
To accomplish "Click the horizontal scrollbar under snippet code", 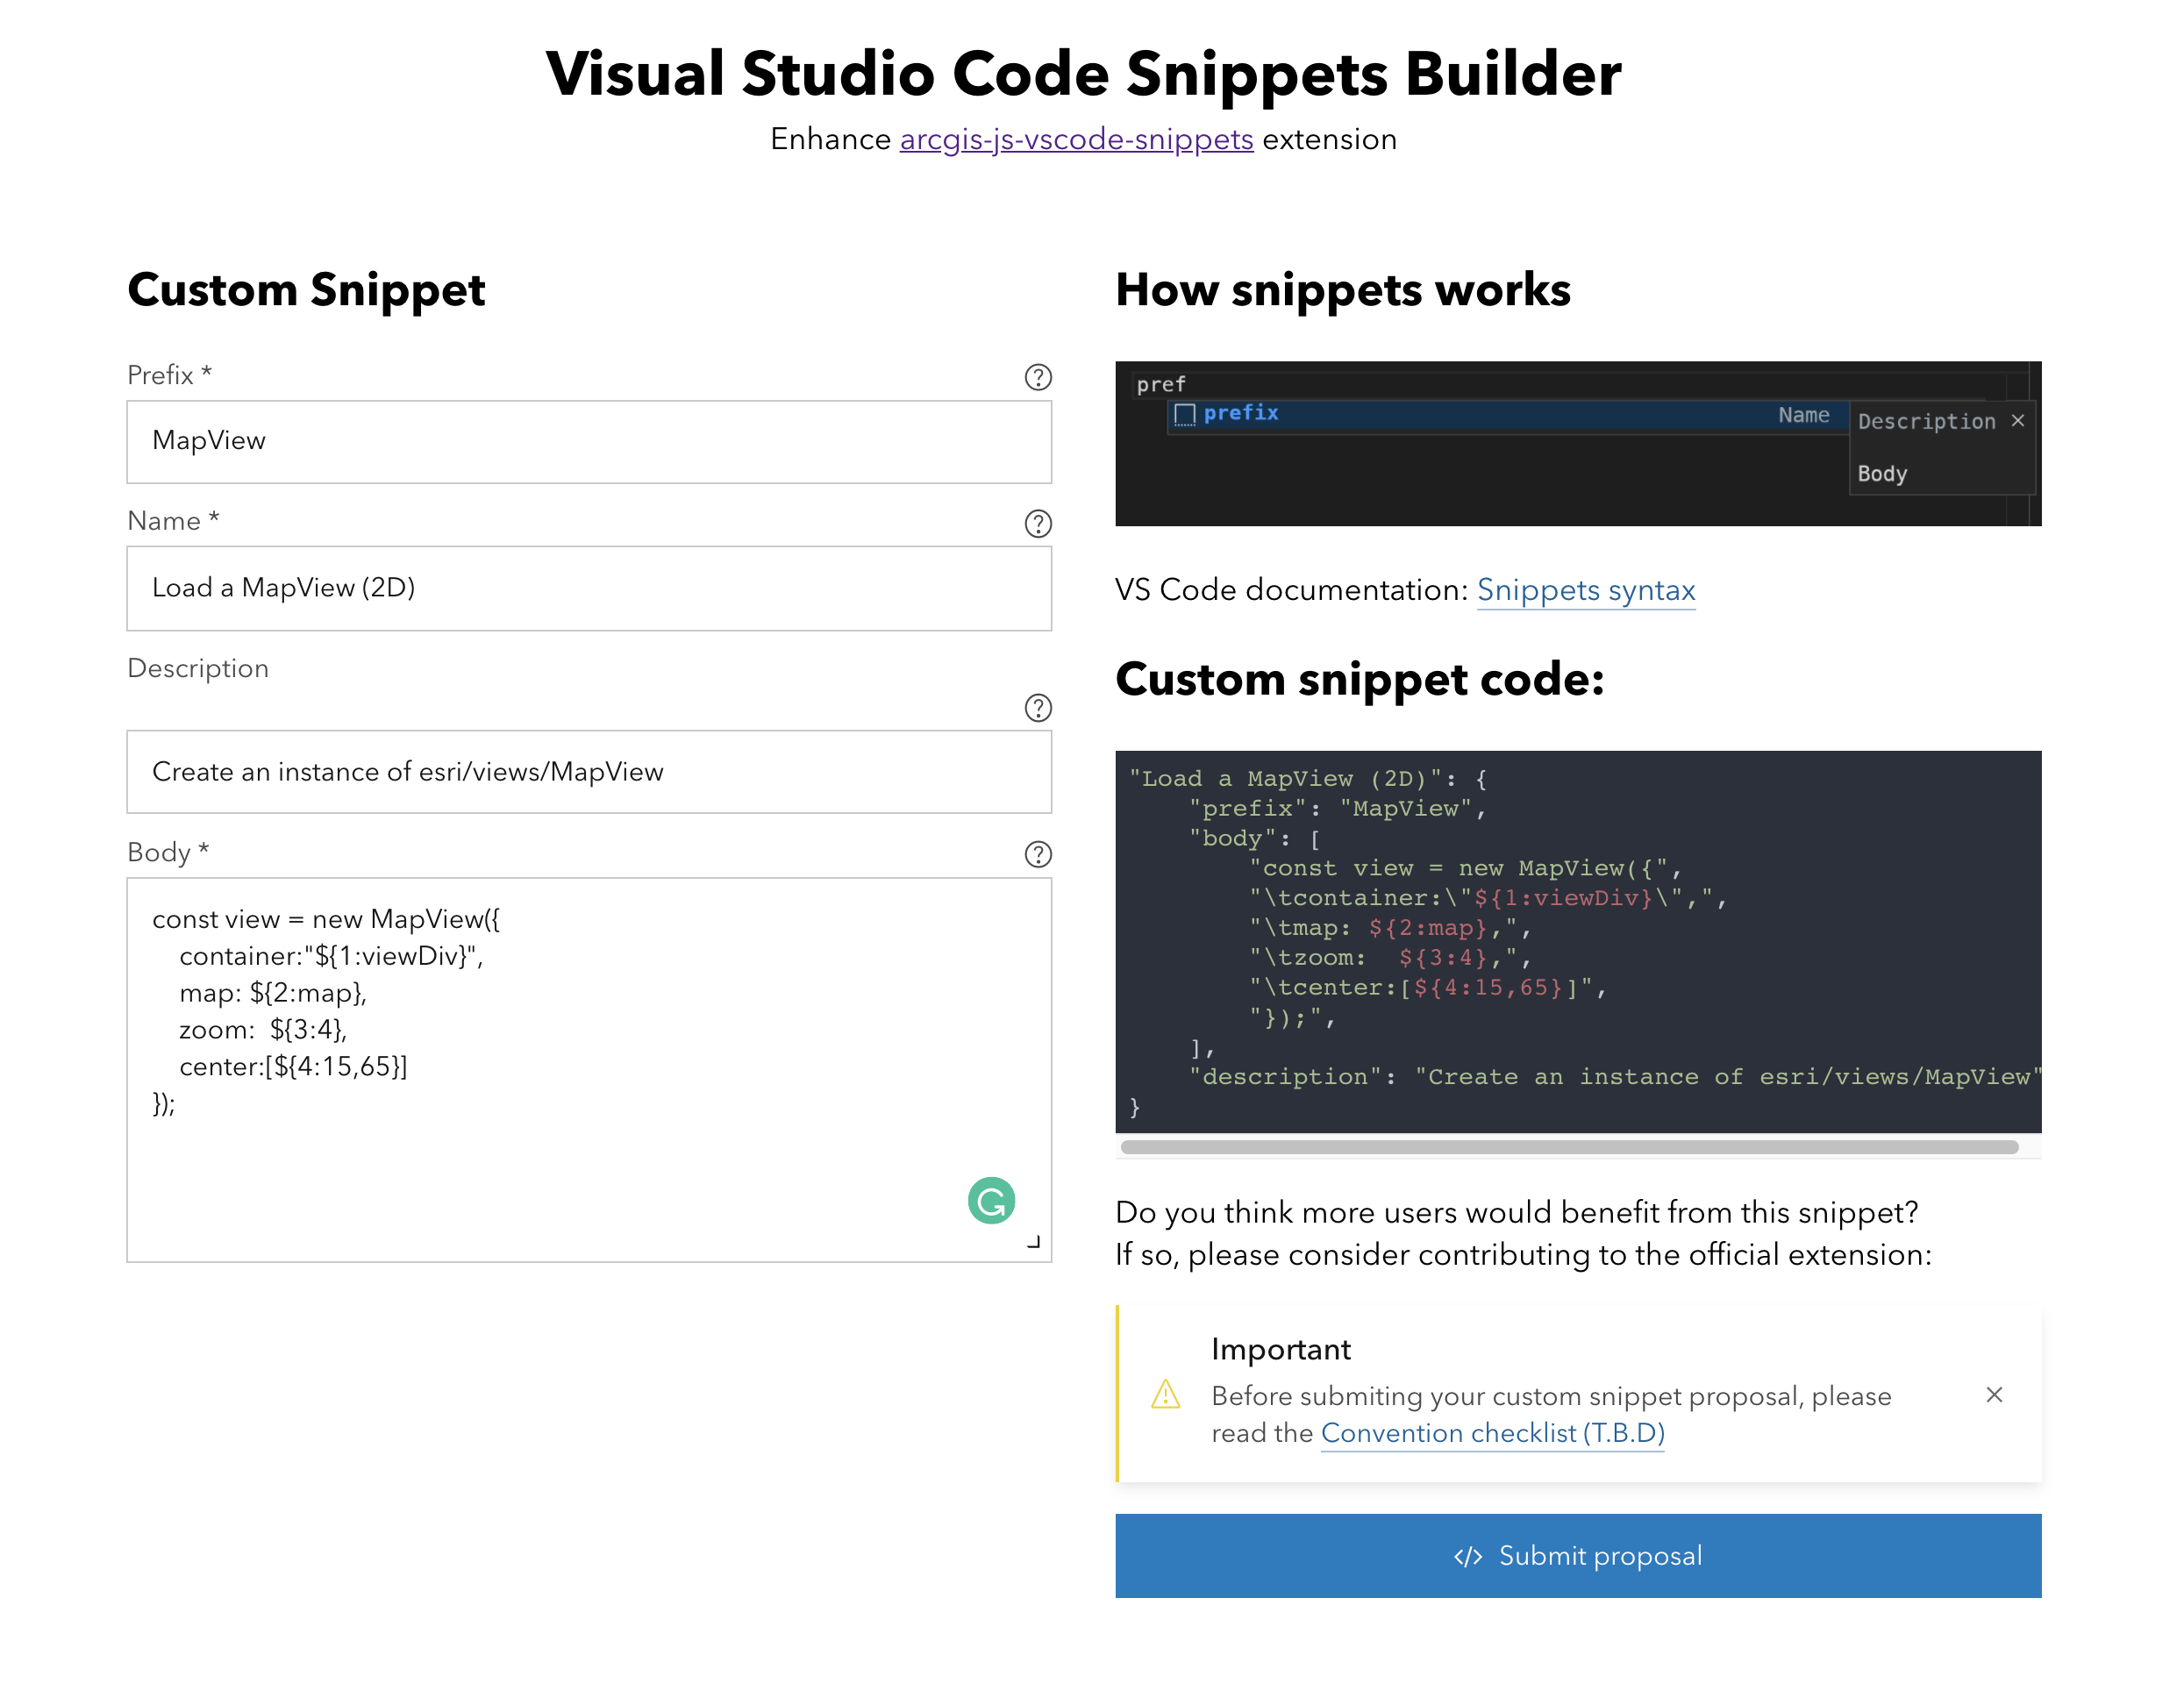I will click(x=1568, y=1147).
